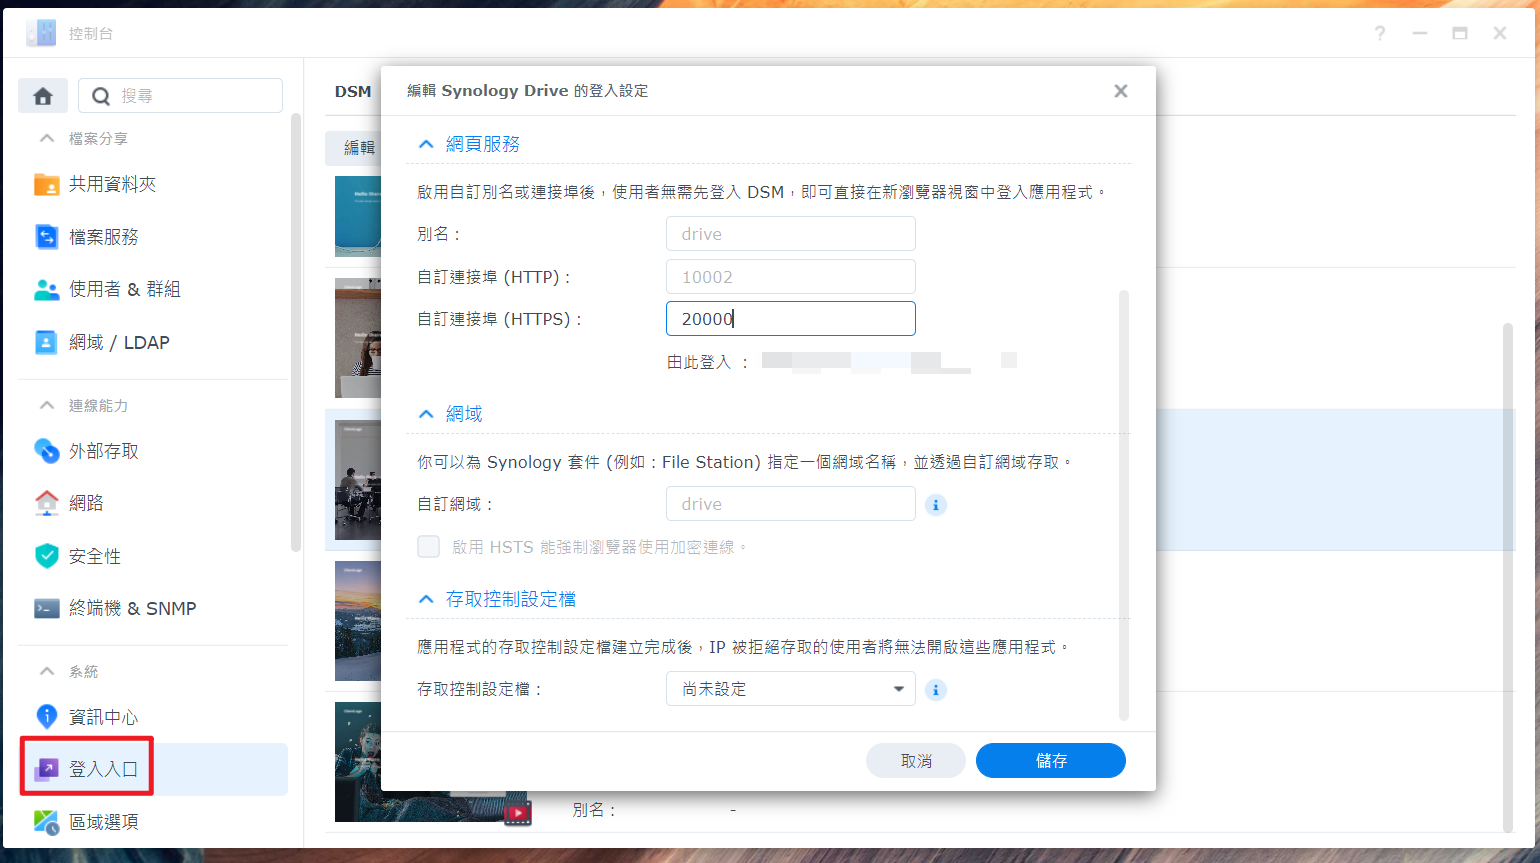Open the 網路 network icon
Image resolution: width=1540 pixels, height=863 pixels.
47,503
